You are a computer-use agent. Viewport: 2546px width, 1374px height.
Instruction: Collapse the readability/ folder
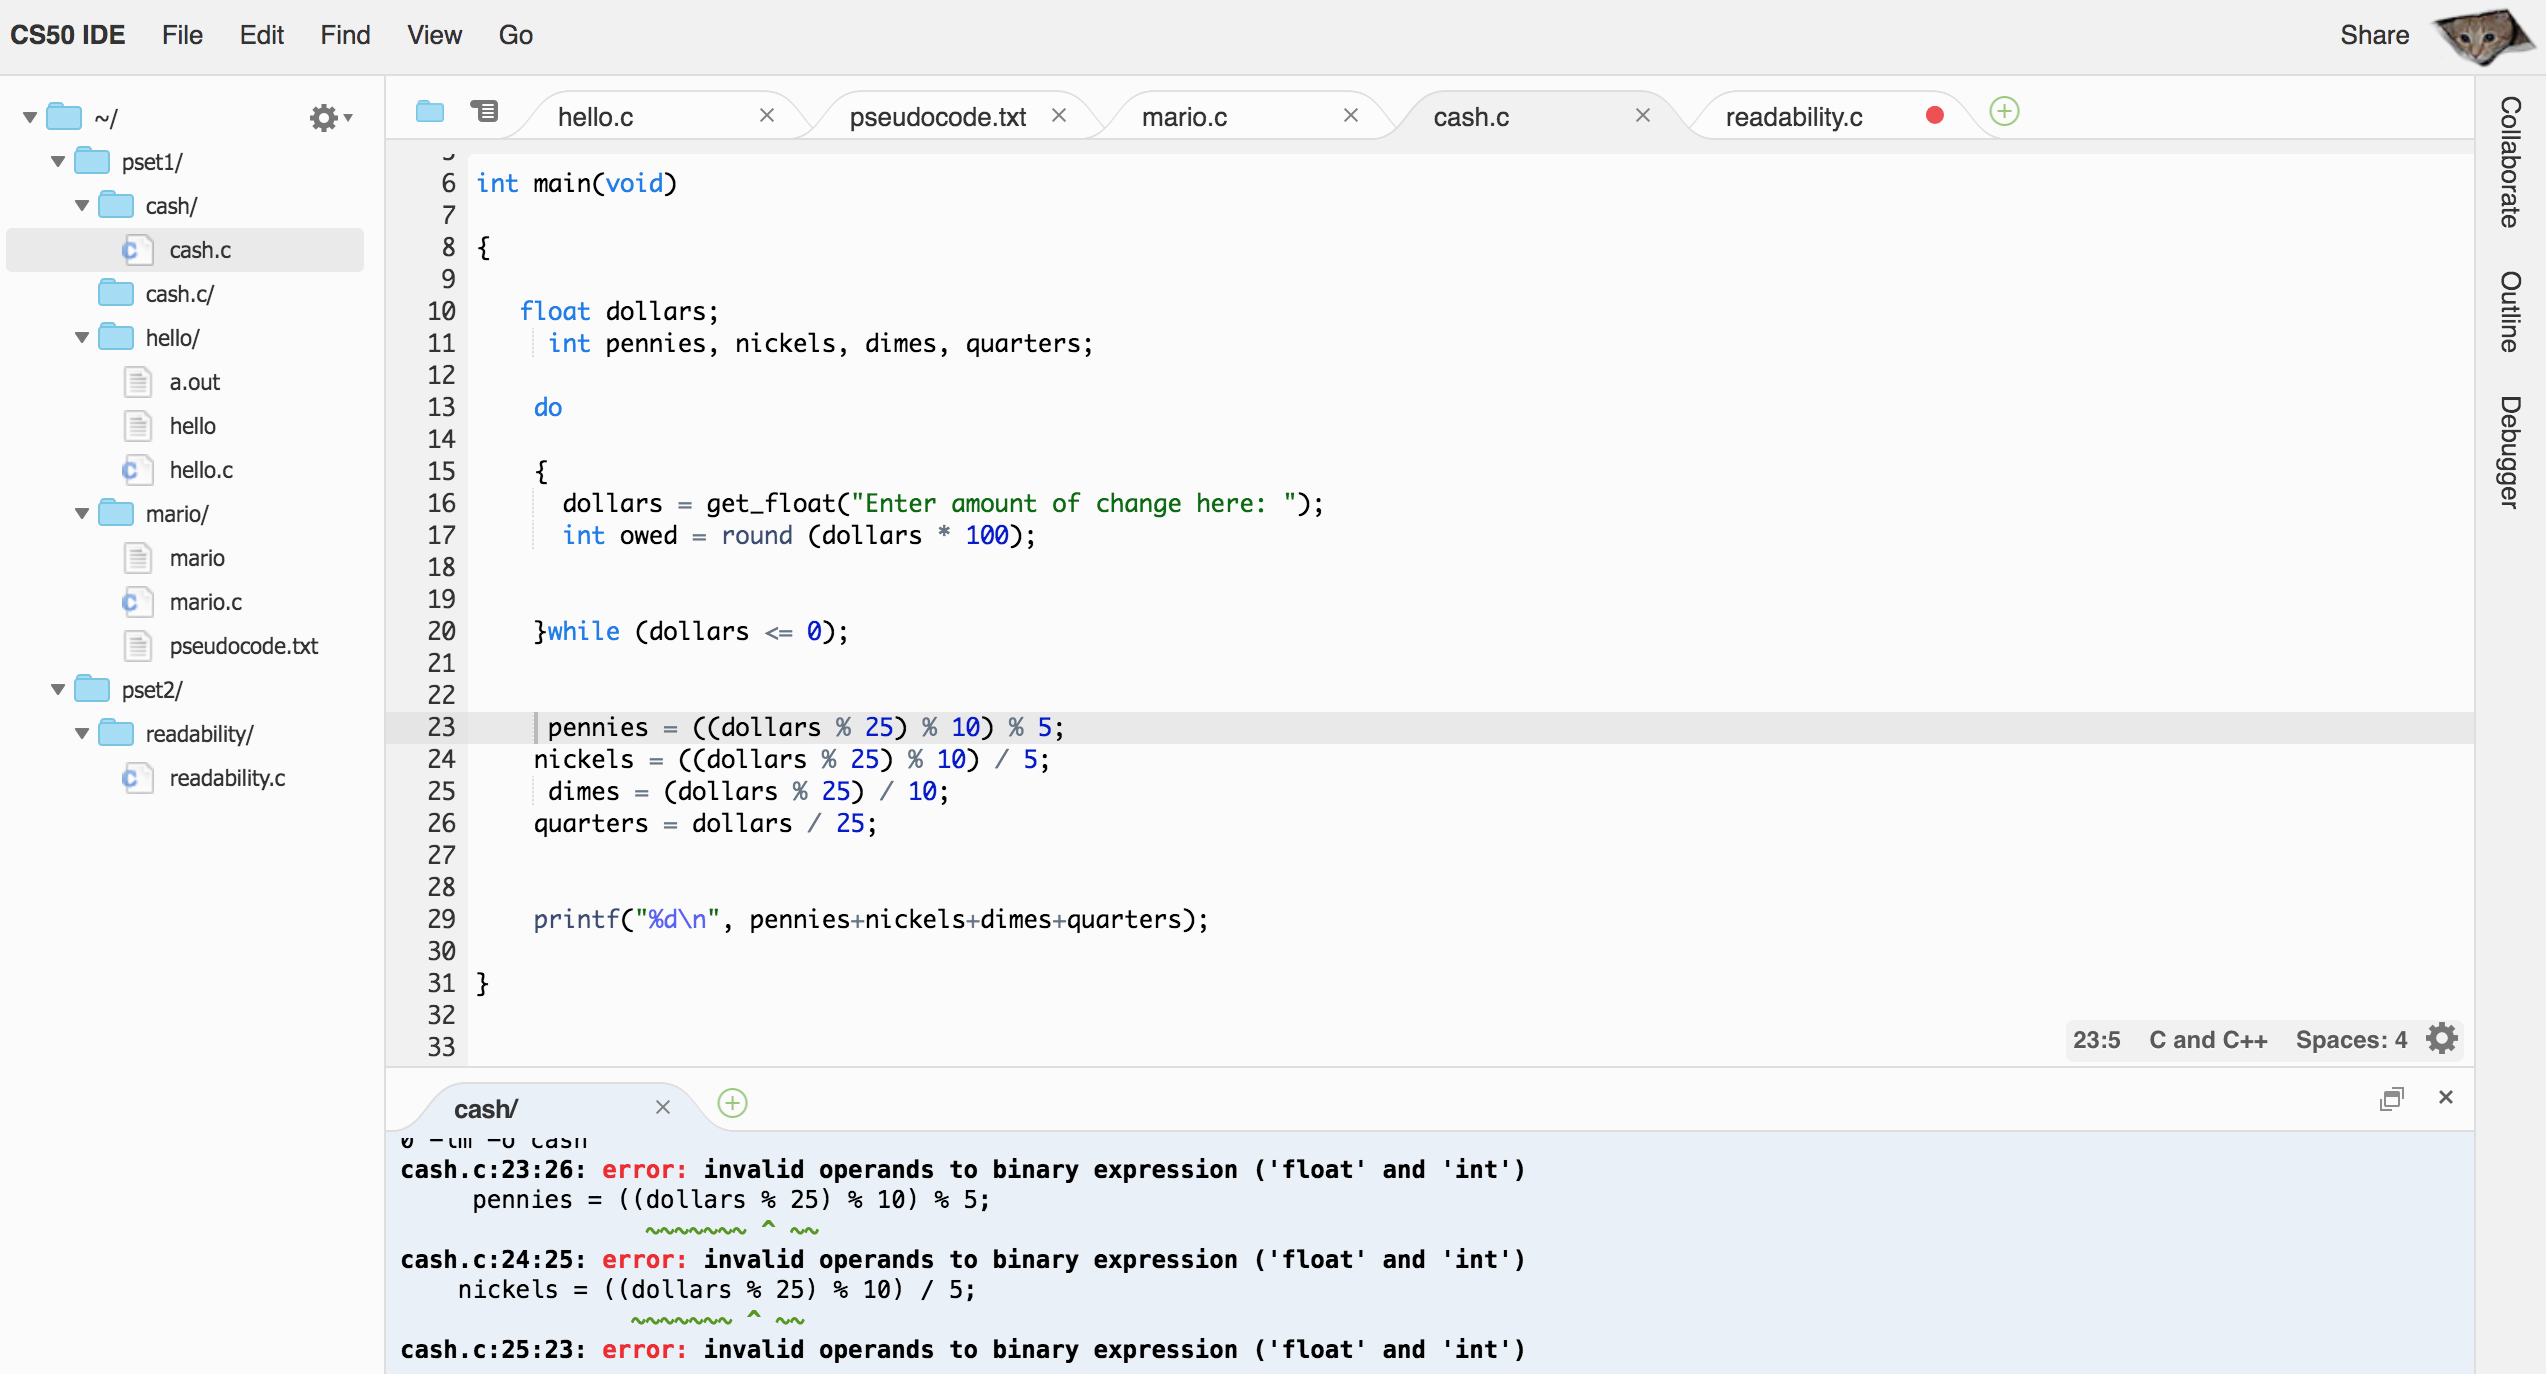click(x=82, y=733)
